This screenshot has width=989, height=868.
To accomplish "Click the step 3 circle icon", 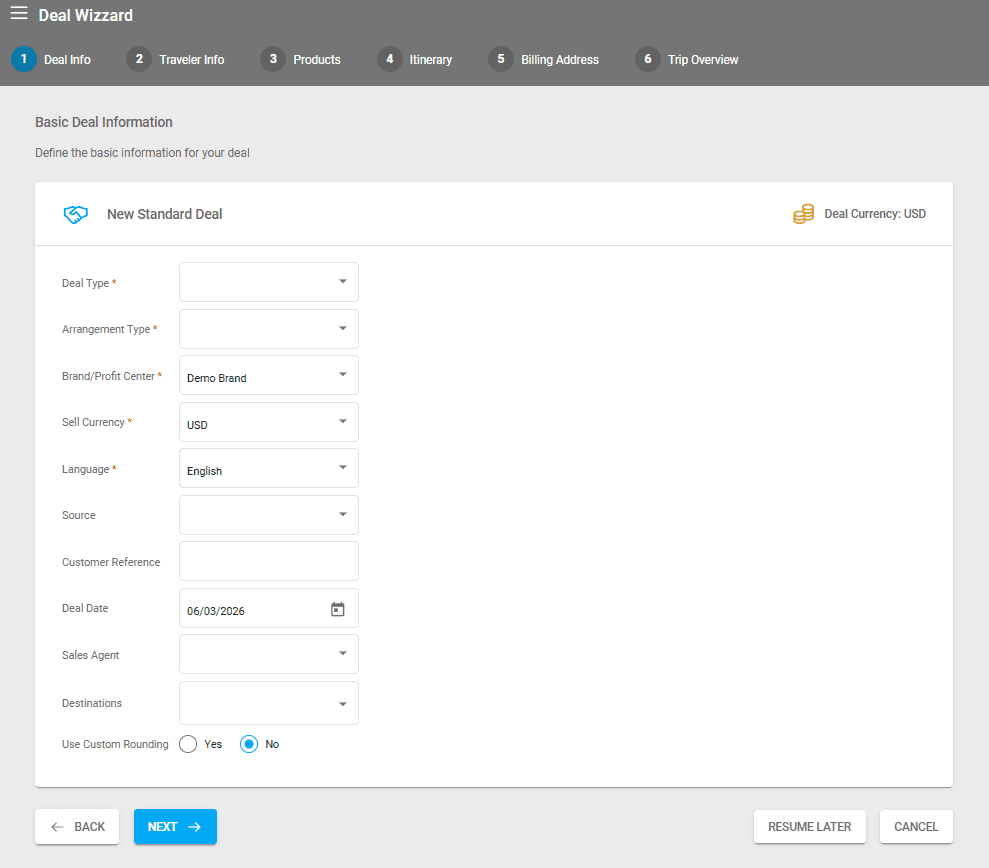I will (272, 59).
